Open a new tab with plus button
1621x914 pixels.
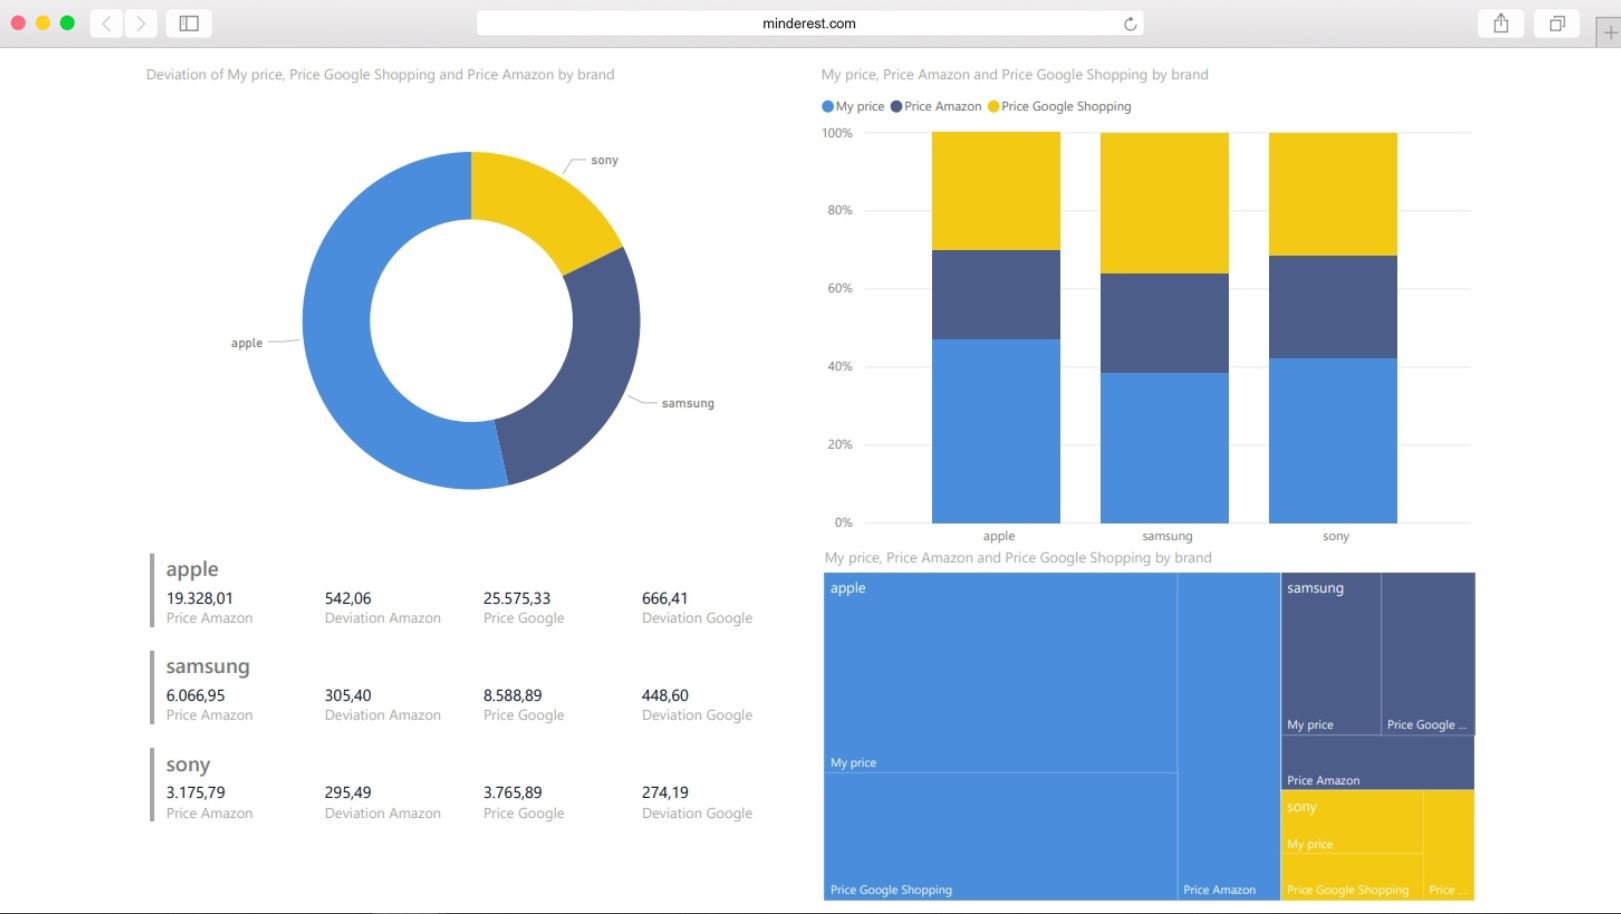pyautogui.click(x=1609, y=32)
